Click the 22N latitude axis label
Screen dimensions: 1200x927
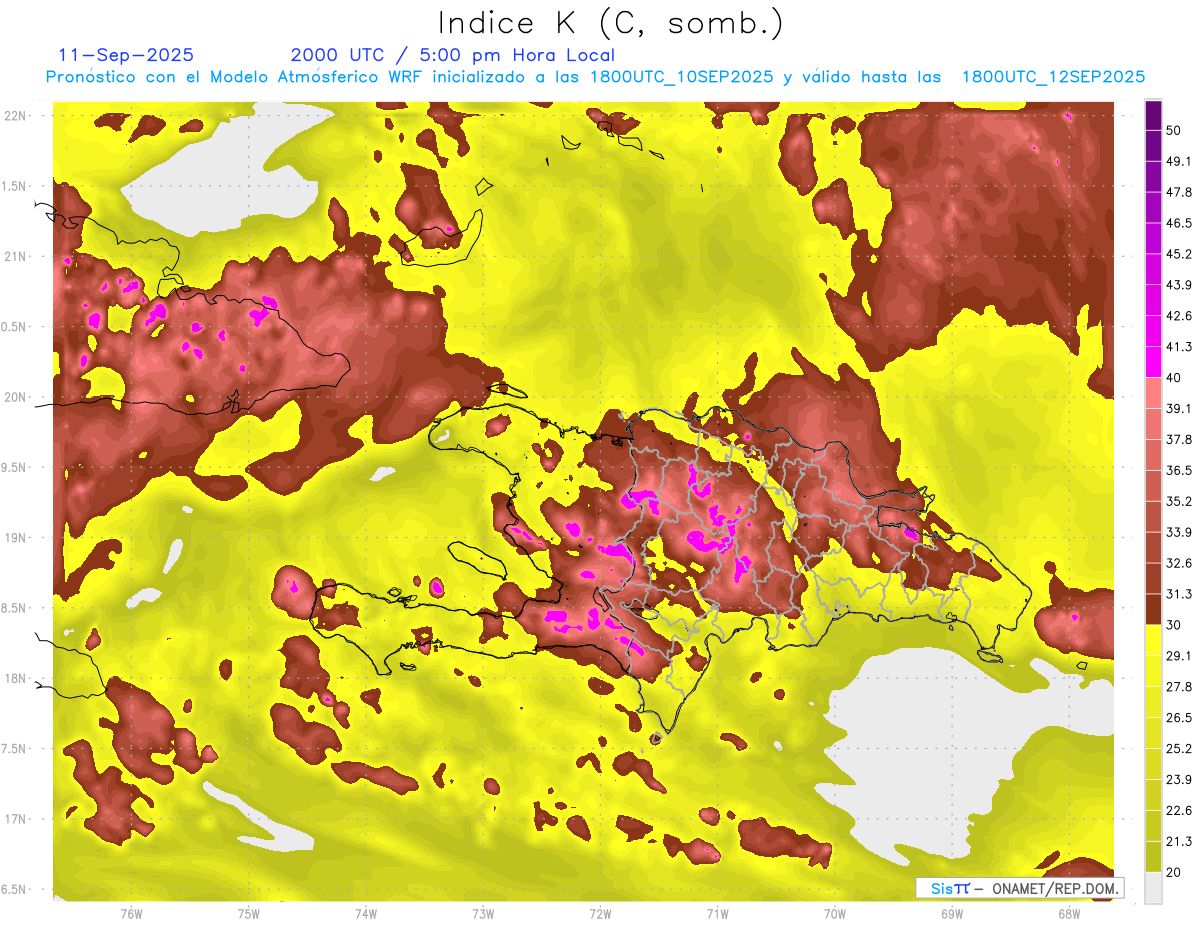[17, 116]
